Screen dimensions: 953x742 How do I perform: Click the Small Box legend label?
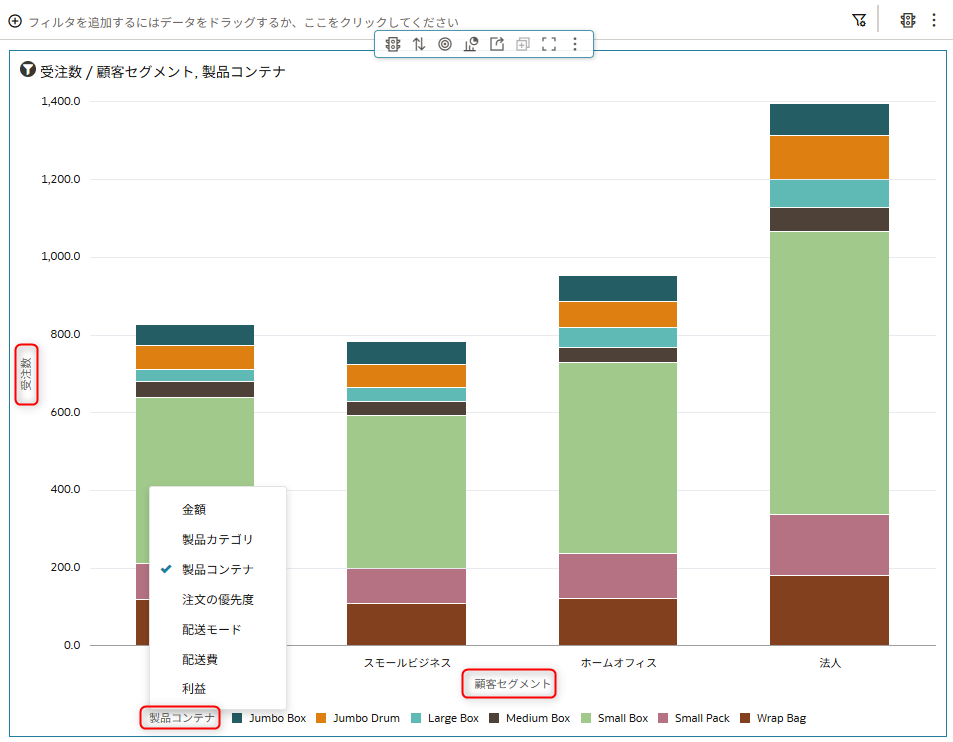pyautogui.click(x=623, y=718)
